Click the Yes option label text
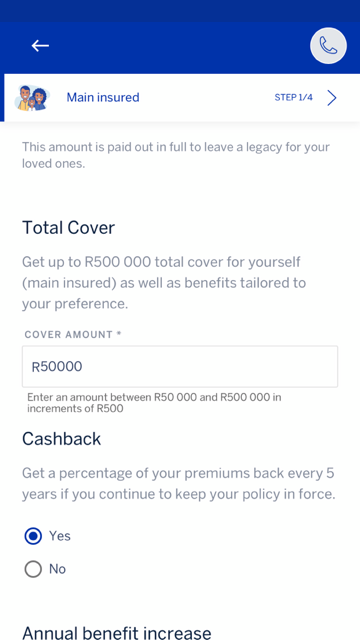 coord(60,536)
